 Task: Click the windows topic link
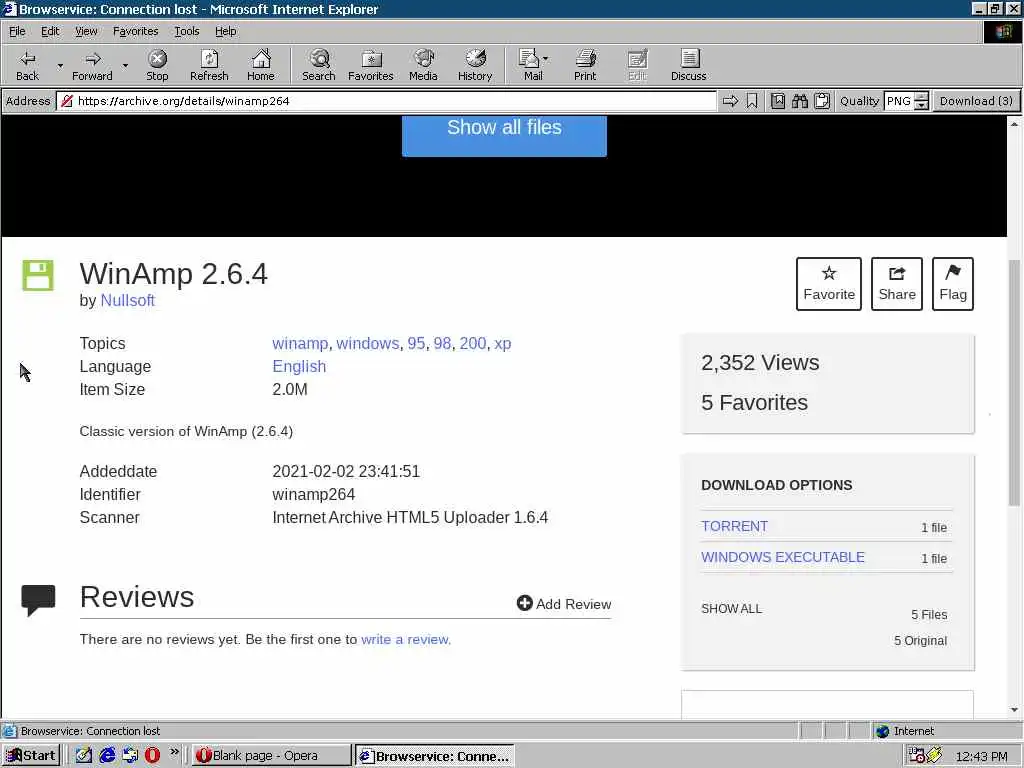point(367,344)
